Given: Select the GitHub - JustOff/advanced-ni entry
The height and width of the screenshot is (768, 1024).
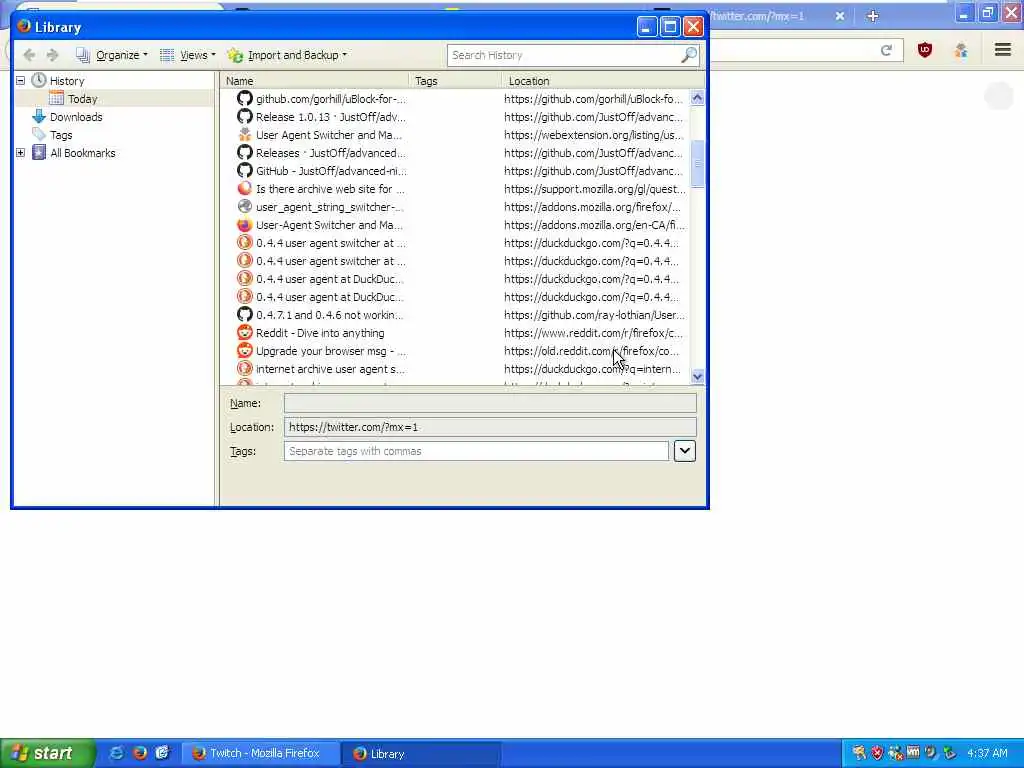Looking at the screenshot, I should [455, 171].
